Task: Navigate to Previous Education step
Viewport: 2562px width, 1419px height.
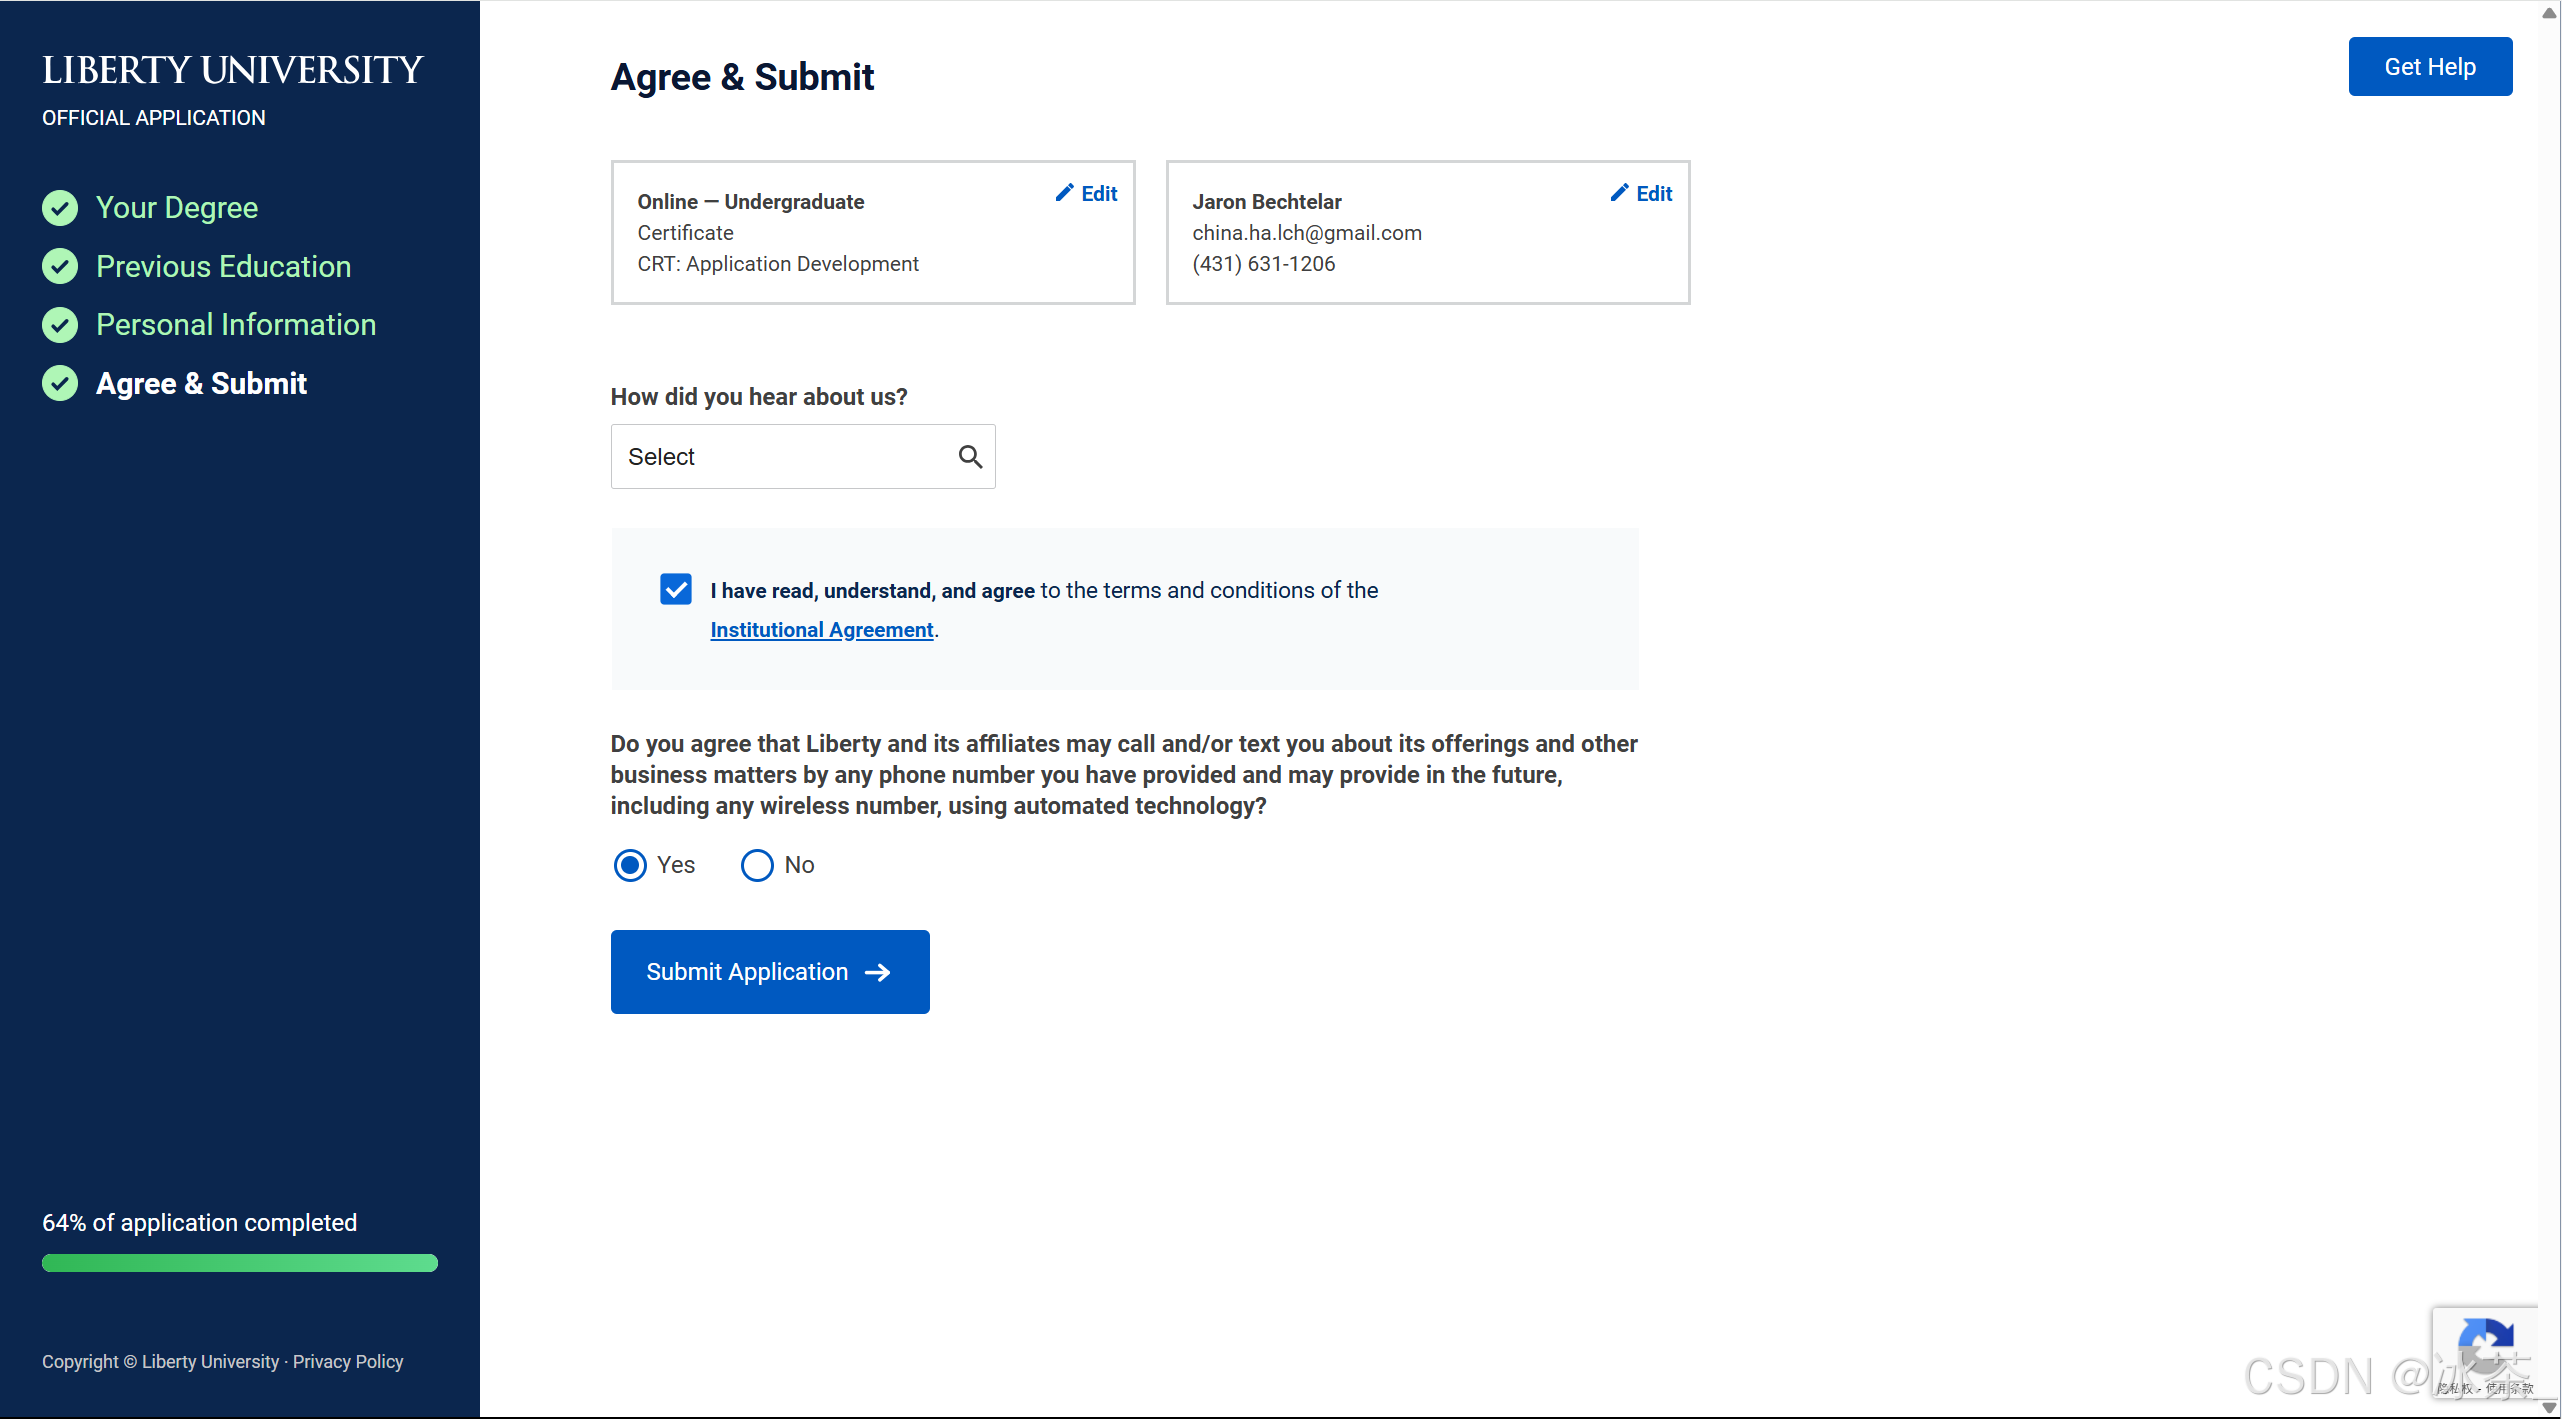Action: point(223,266)
